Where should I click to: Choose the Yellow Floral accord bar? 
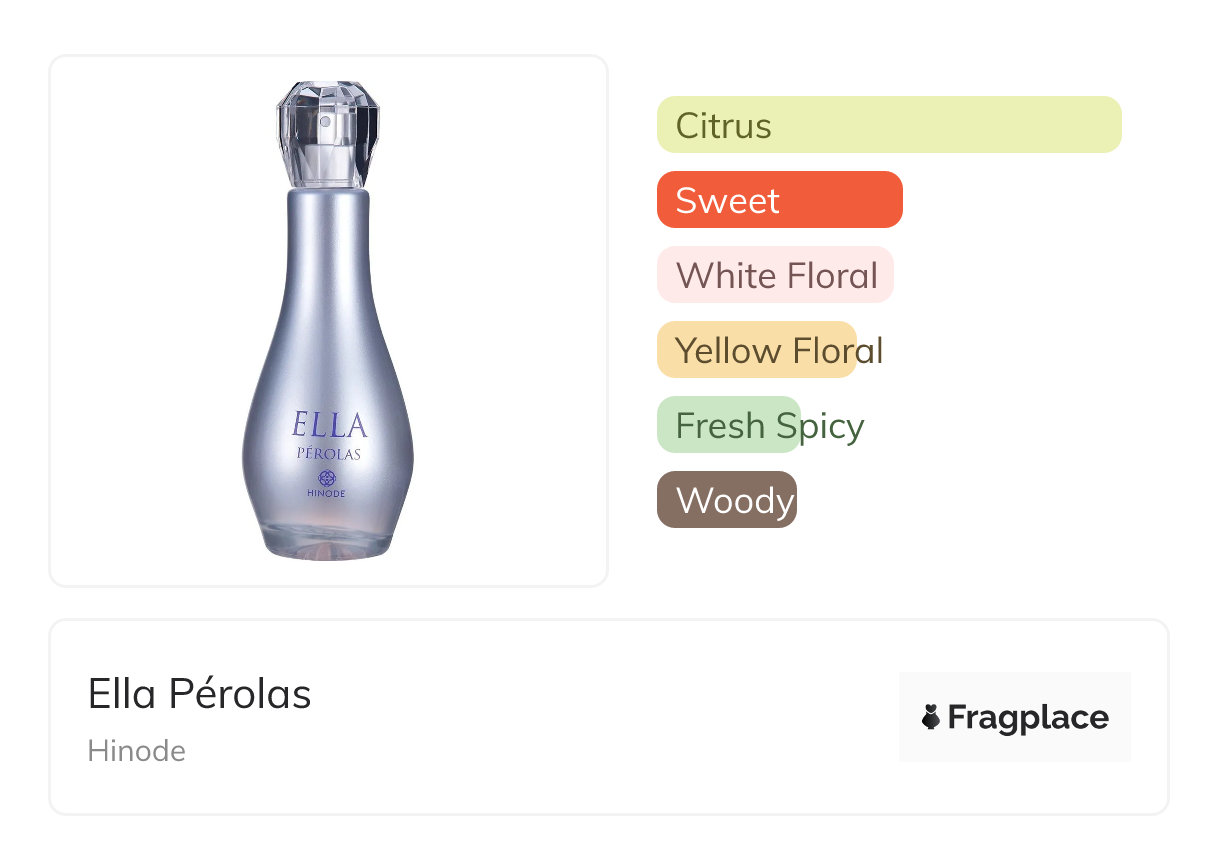tap(757, 350)
